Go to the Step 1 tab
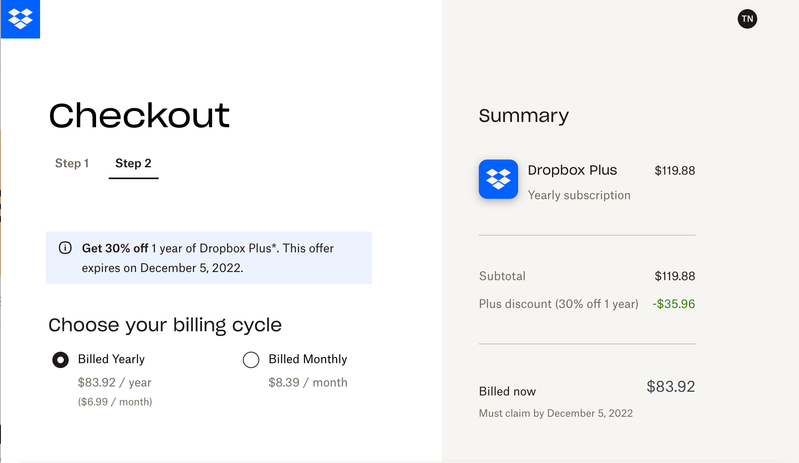The height and width of the screenshot is (463, 799). tap(72, 163)
